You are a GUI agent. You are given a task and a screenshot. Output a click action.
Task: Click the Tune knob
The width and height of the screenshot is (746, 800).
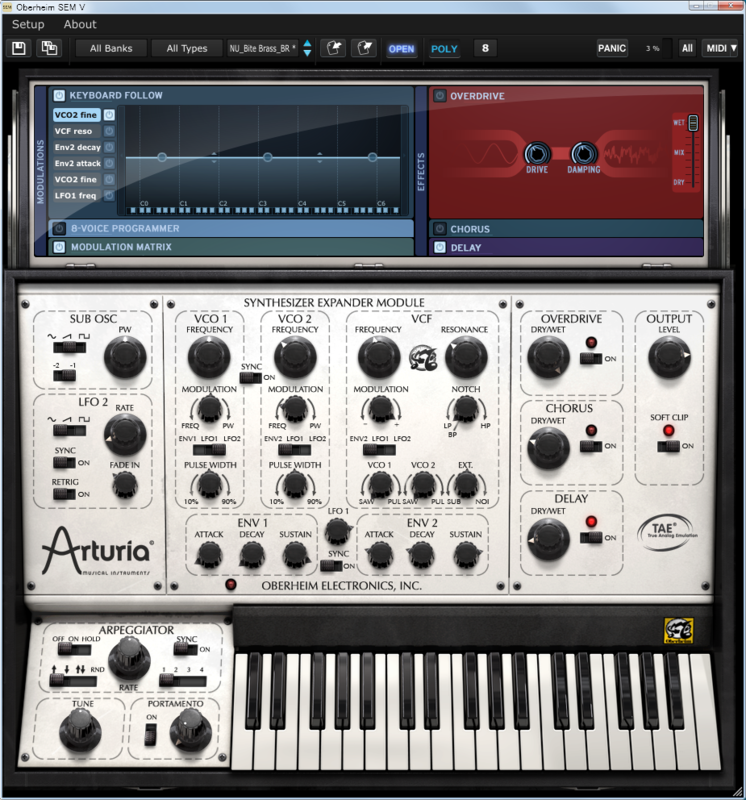point(80,733)
